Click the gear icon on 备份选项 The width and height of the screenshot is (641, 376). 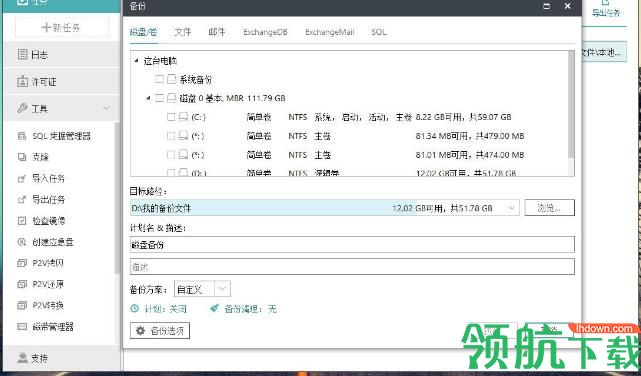click(x=141, y=331)
